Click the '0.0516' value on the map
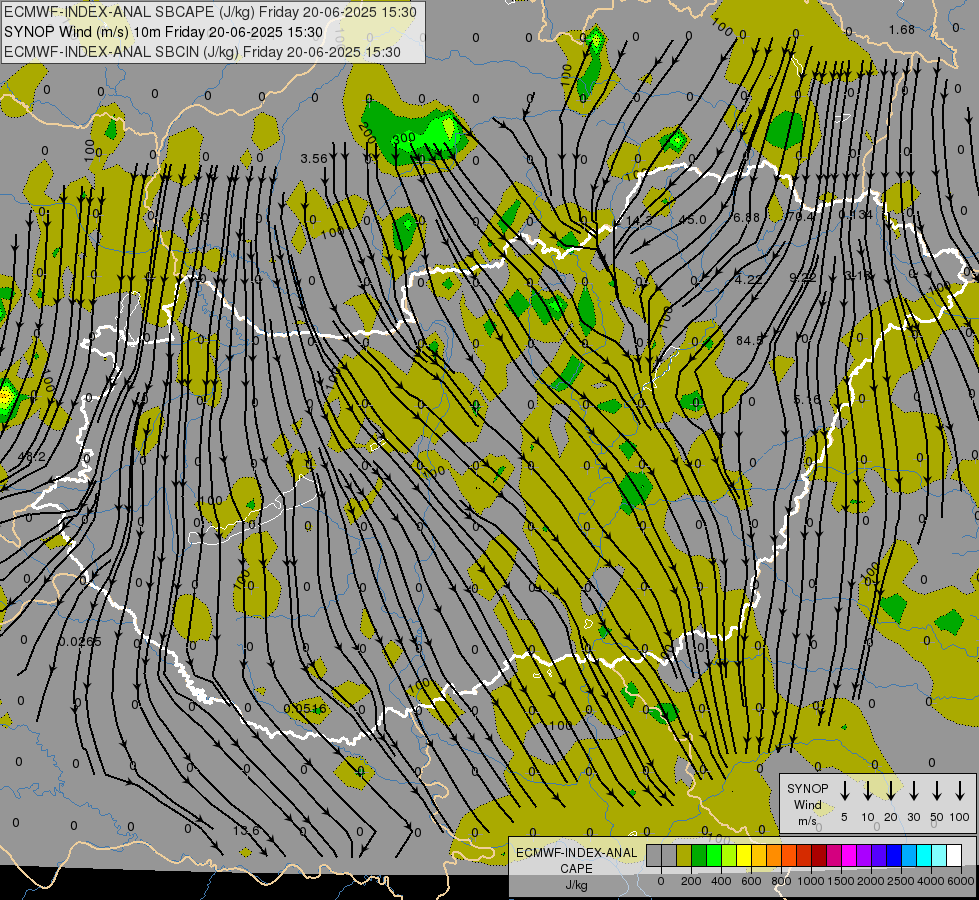This screenshot has height=900, width=979. [305, 708]
